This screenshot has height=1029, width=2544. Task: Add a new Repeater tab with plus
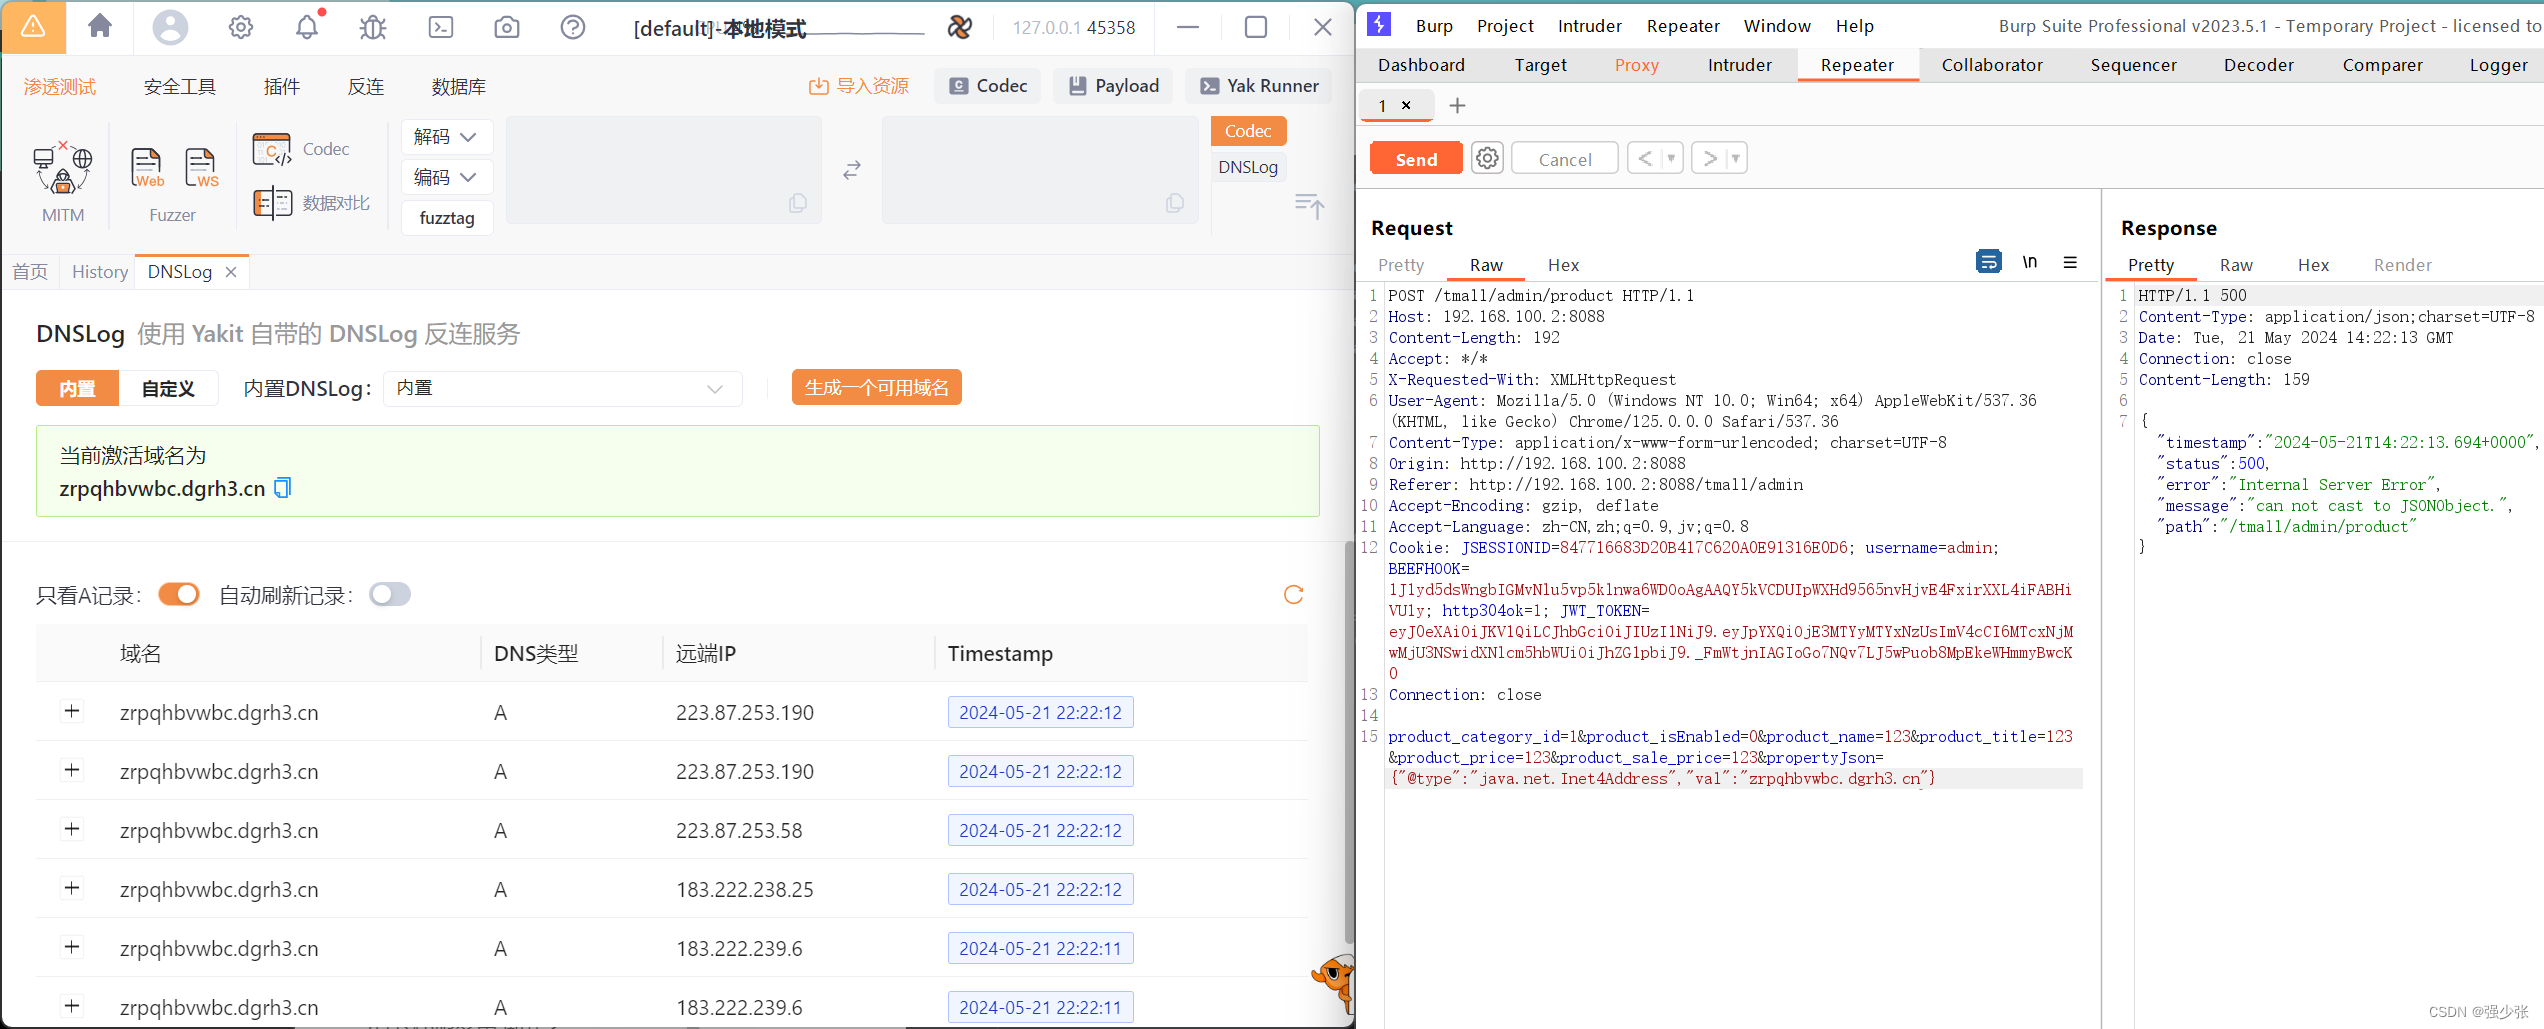pyautogui.click(x=1457, y=105)
